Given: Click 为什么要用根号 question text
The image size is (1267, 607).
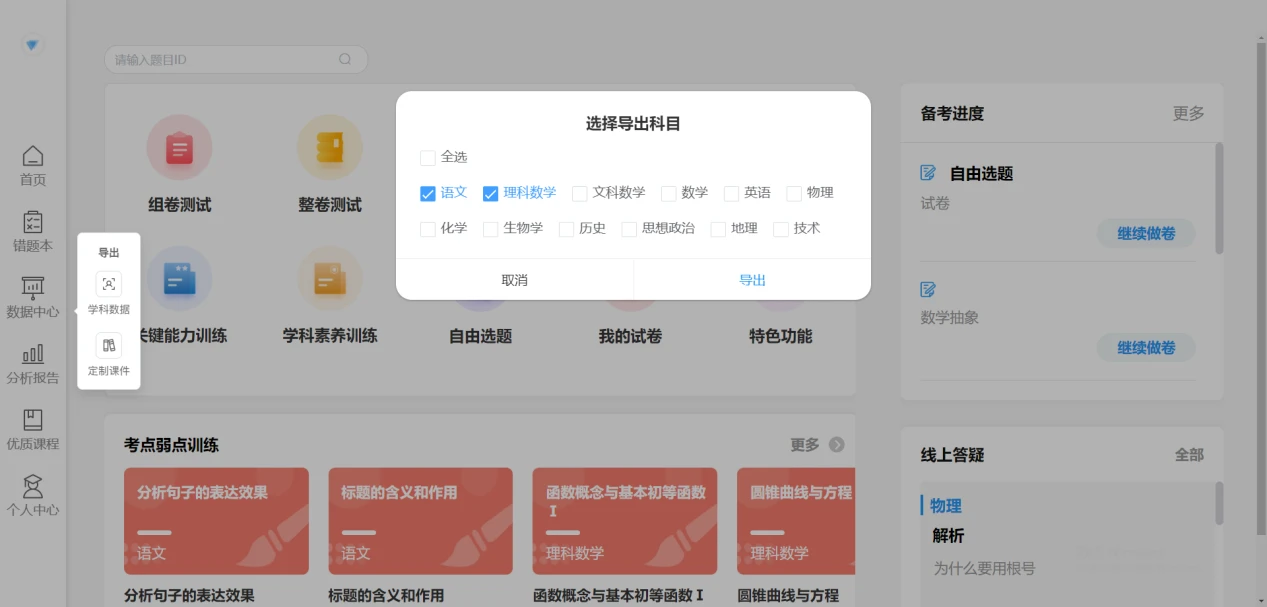Looking at the screenshot, I should tap(984, 569).
